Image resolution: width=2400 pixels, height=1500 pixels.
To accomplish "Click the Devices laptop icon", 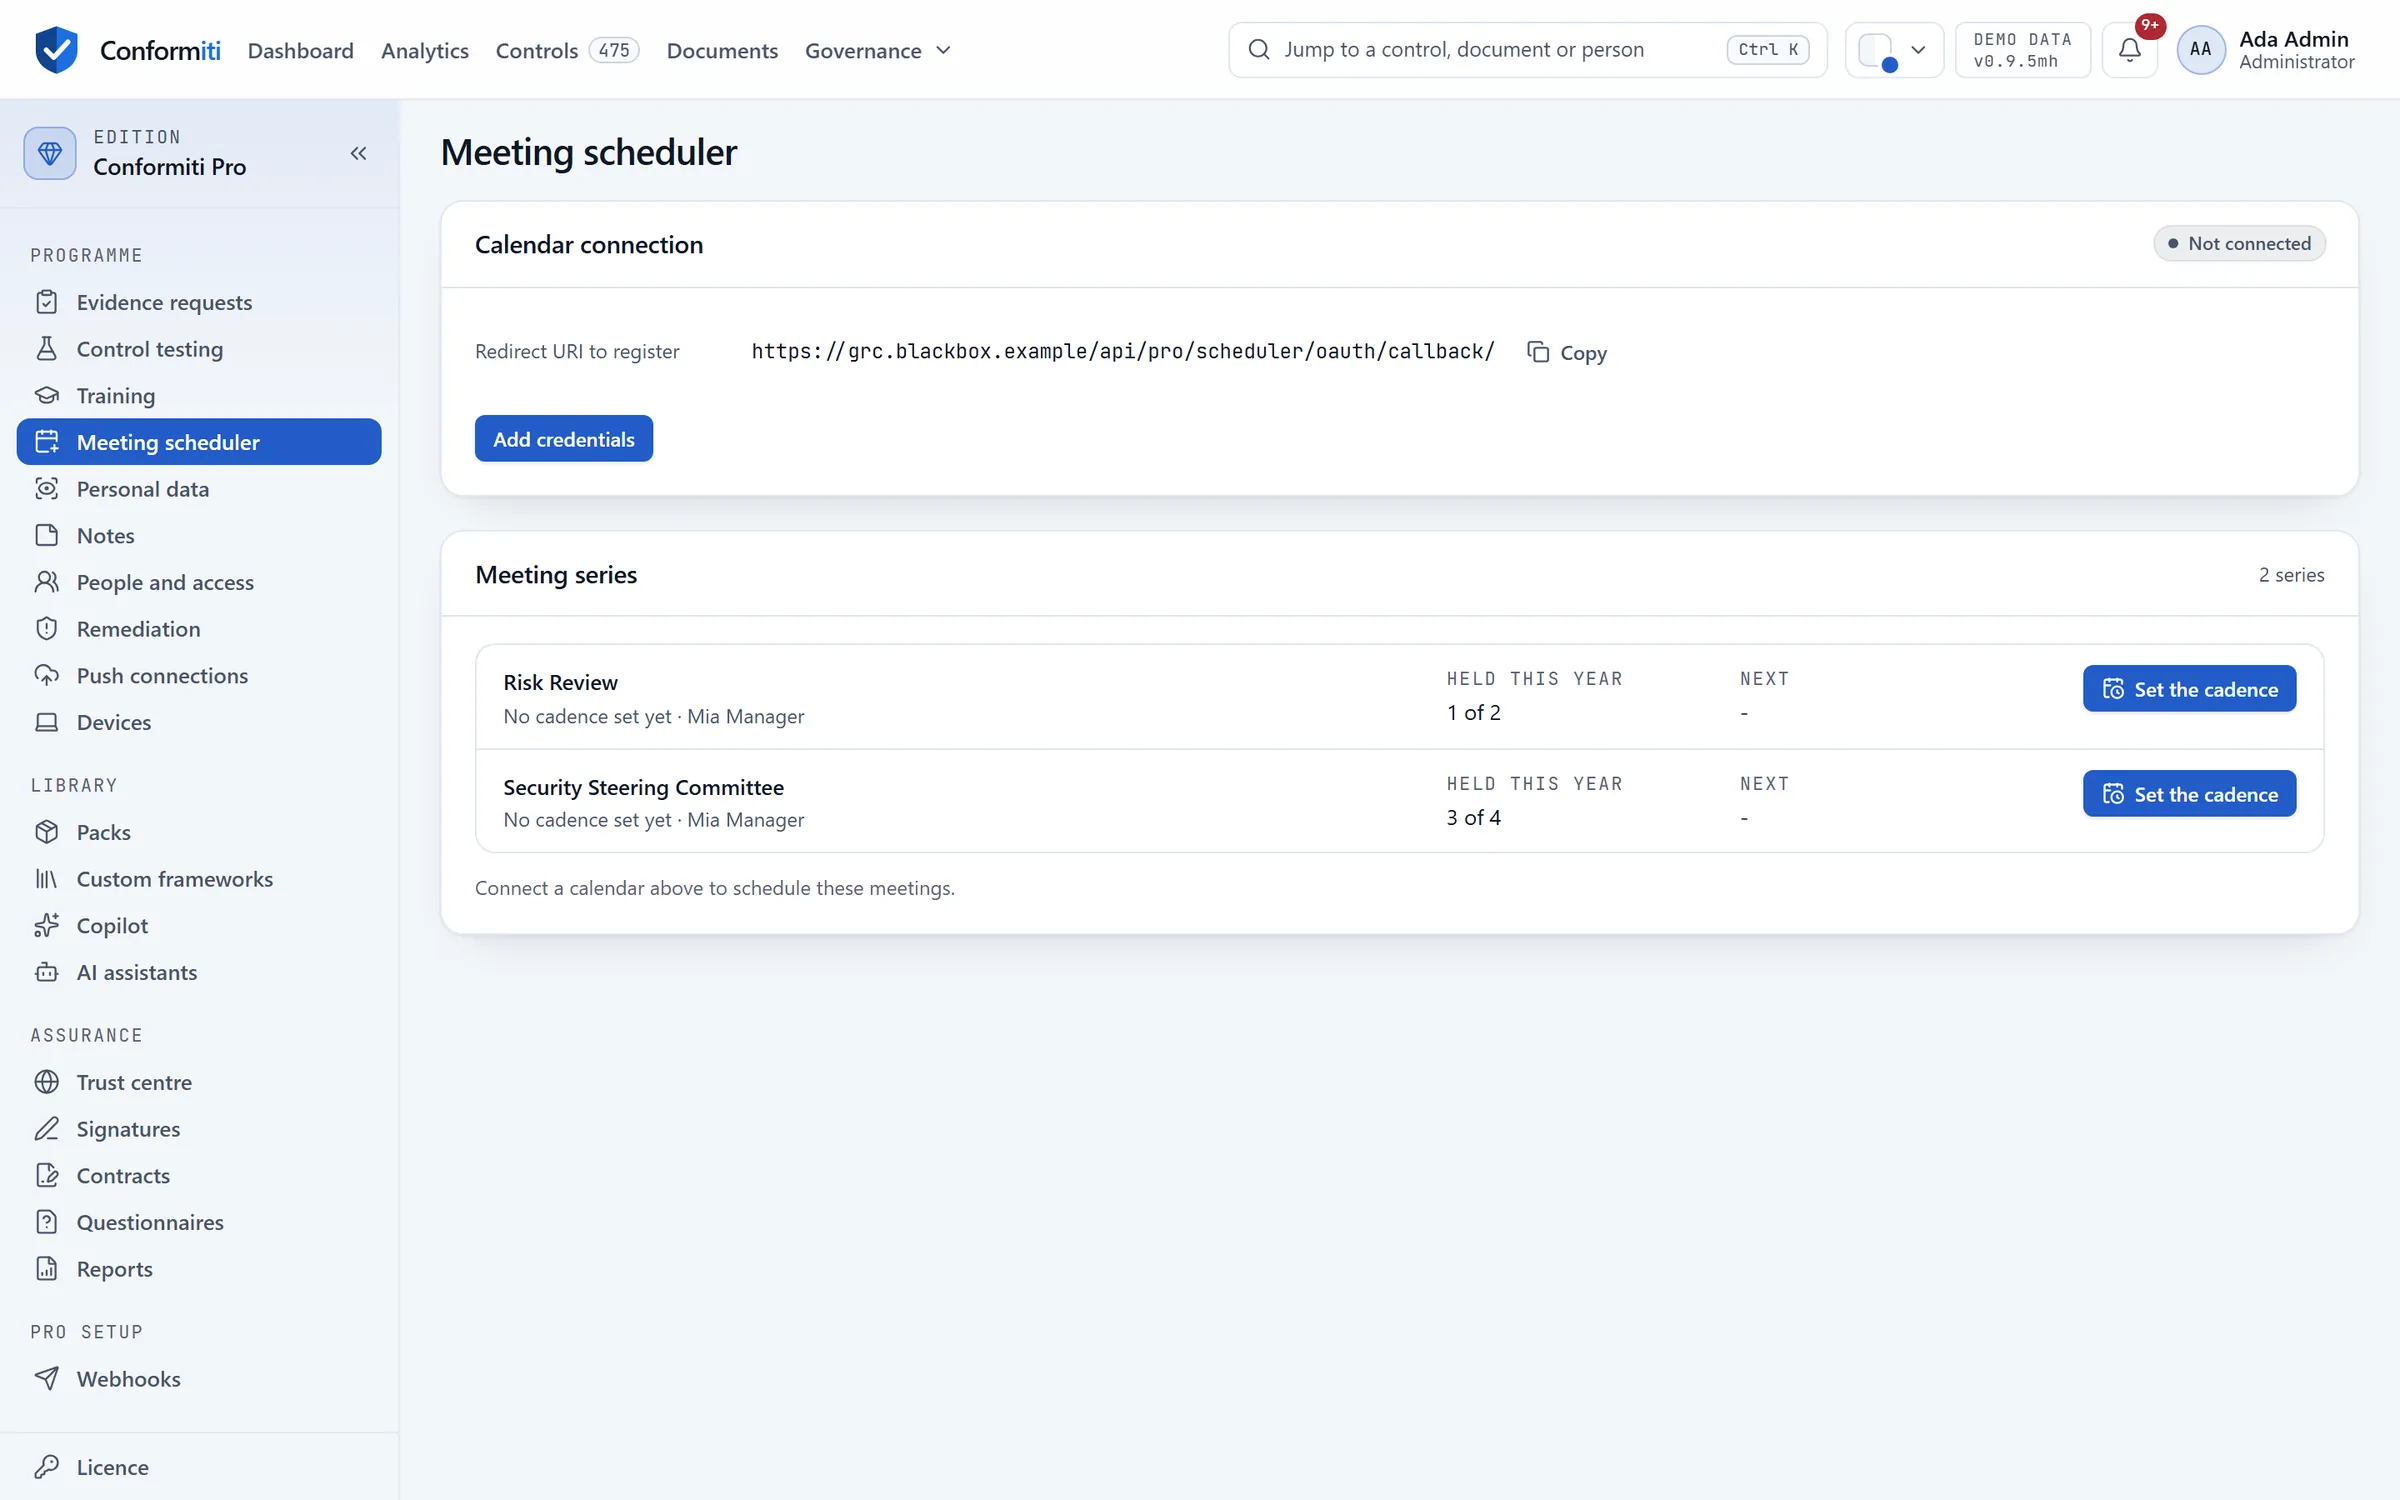I will [x=46, y=722].
